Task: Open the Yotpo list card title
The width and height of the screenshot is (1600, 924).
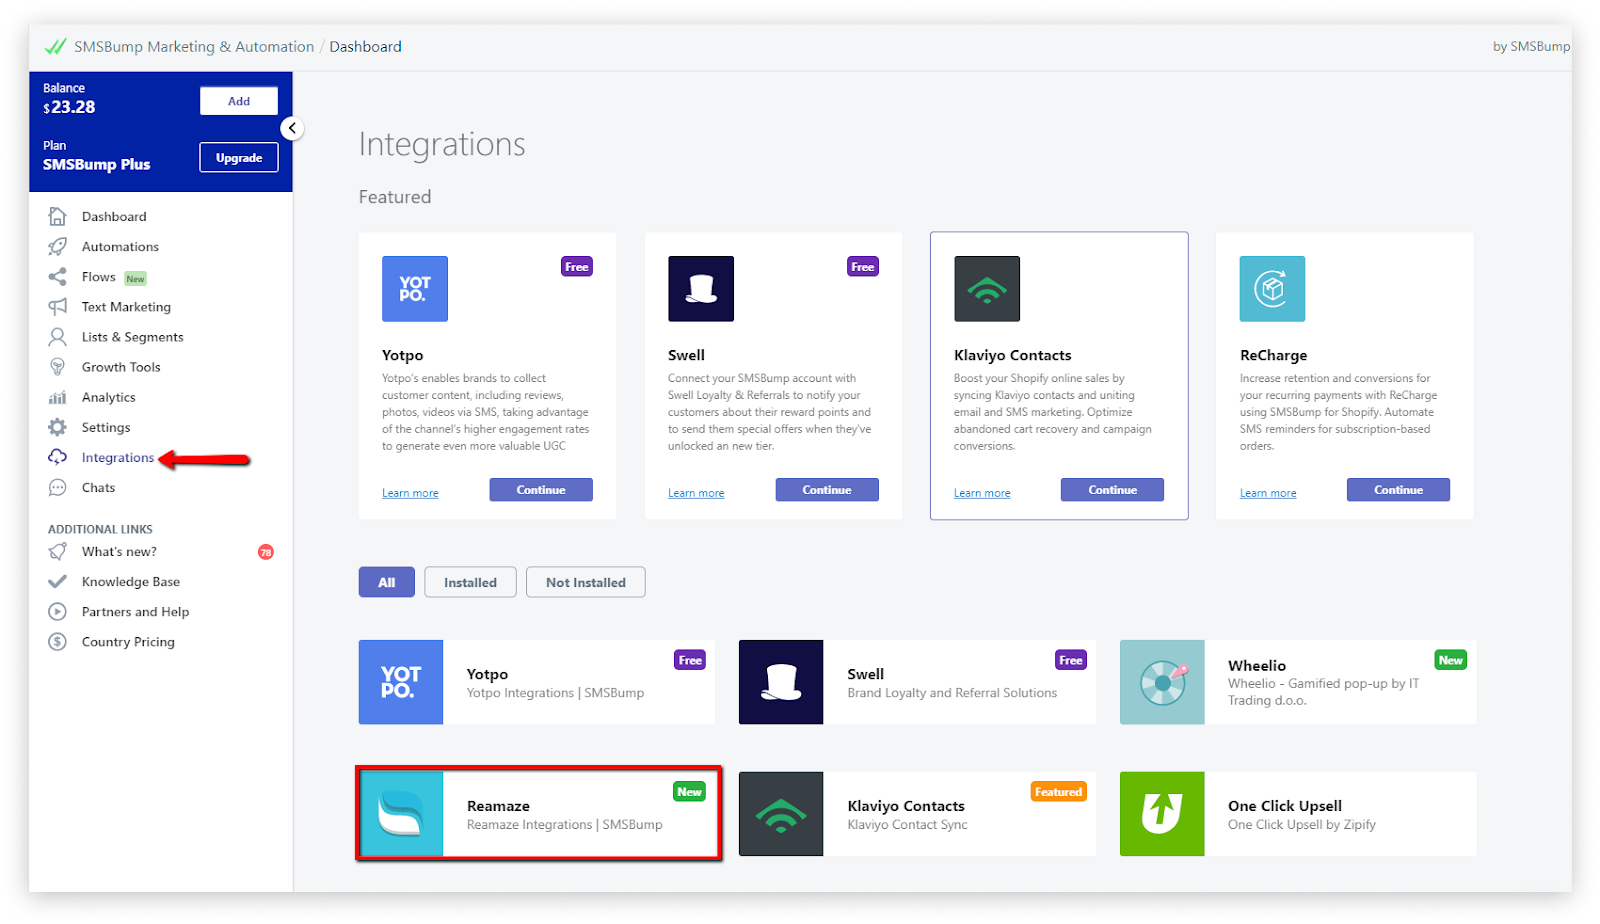Action: pos(487,674)
